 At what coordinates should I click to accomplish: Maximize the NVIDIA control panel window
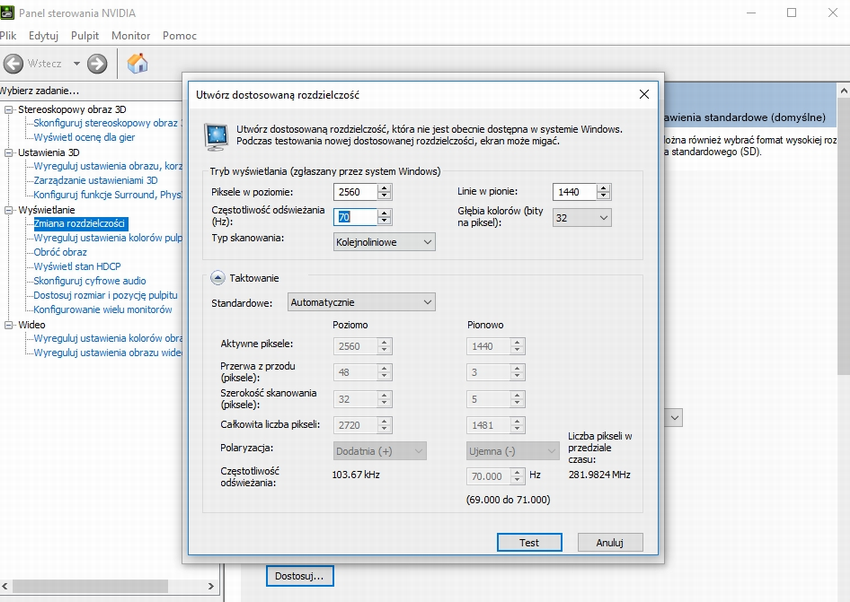pos(791,12)
